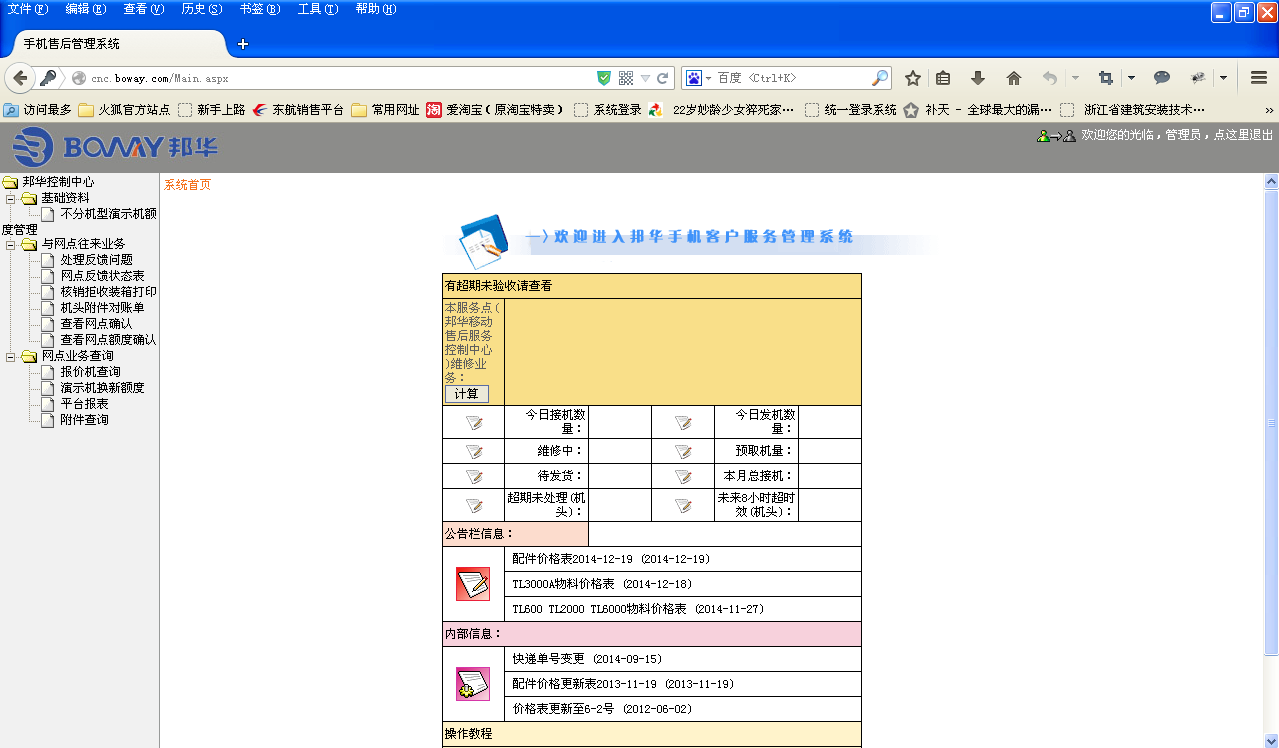Click the user logout icon near 欢迎您的光临
1279x748 pixels.
[1056, 136]
